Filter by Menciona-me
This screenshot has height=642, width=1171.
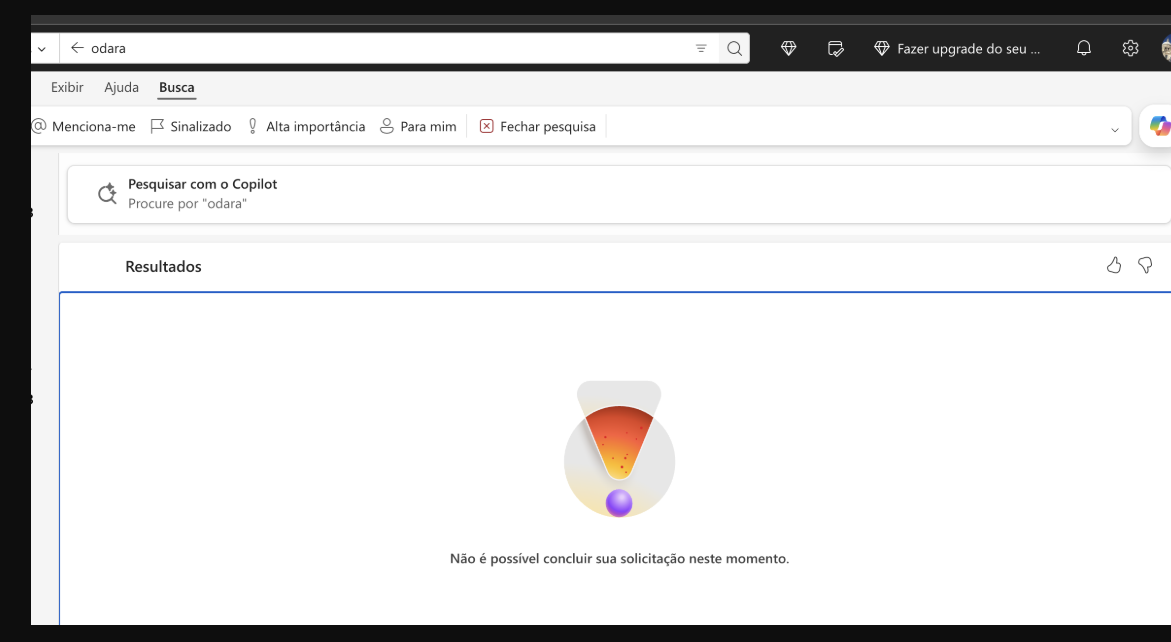pos(84,127)
